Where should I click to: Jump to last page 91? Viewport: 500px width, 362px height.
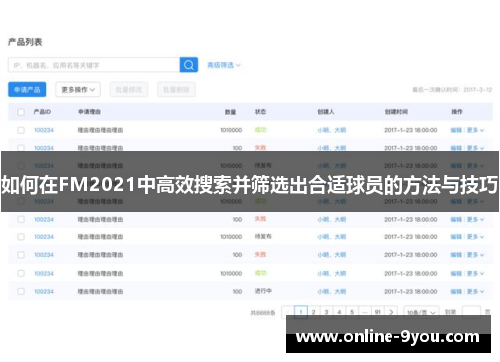pyautogui.click(x=378, y=312)
